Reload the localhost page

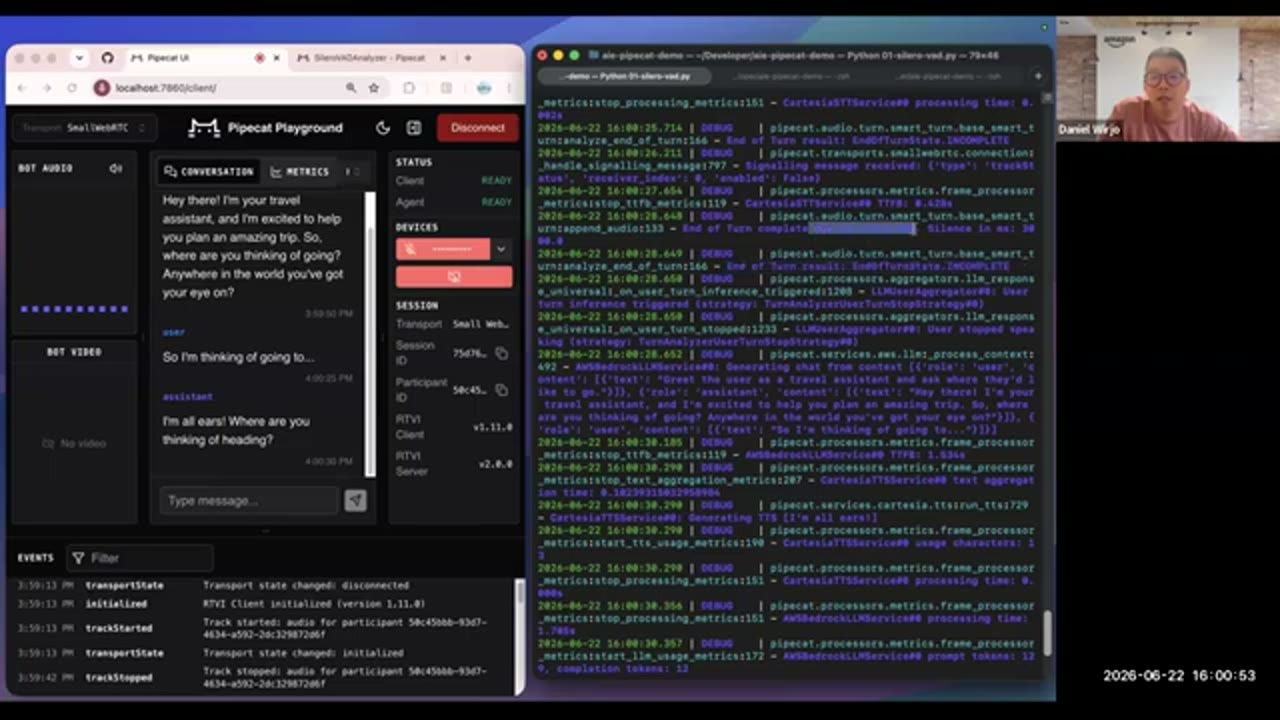(x=72, y=88)
